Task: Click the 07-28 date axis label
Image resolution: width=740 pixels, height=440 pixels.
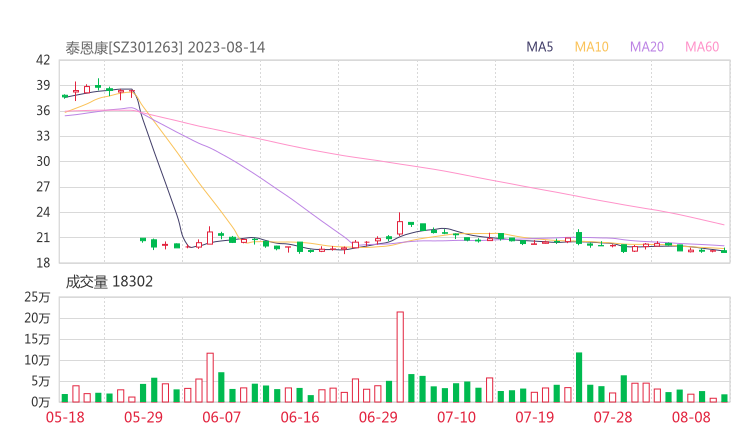Action: click(x=613, y=417)
